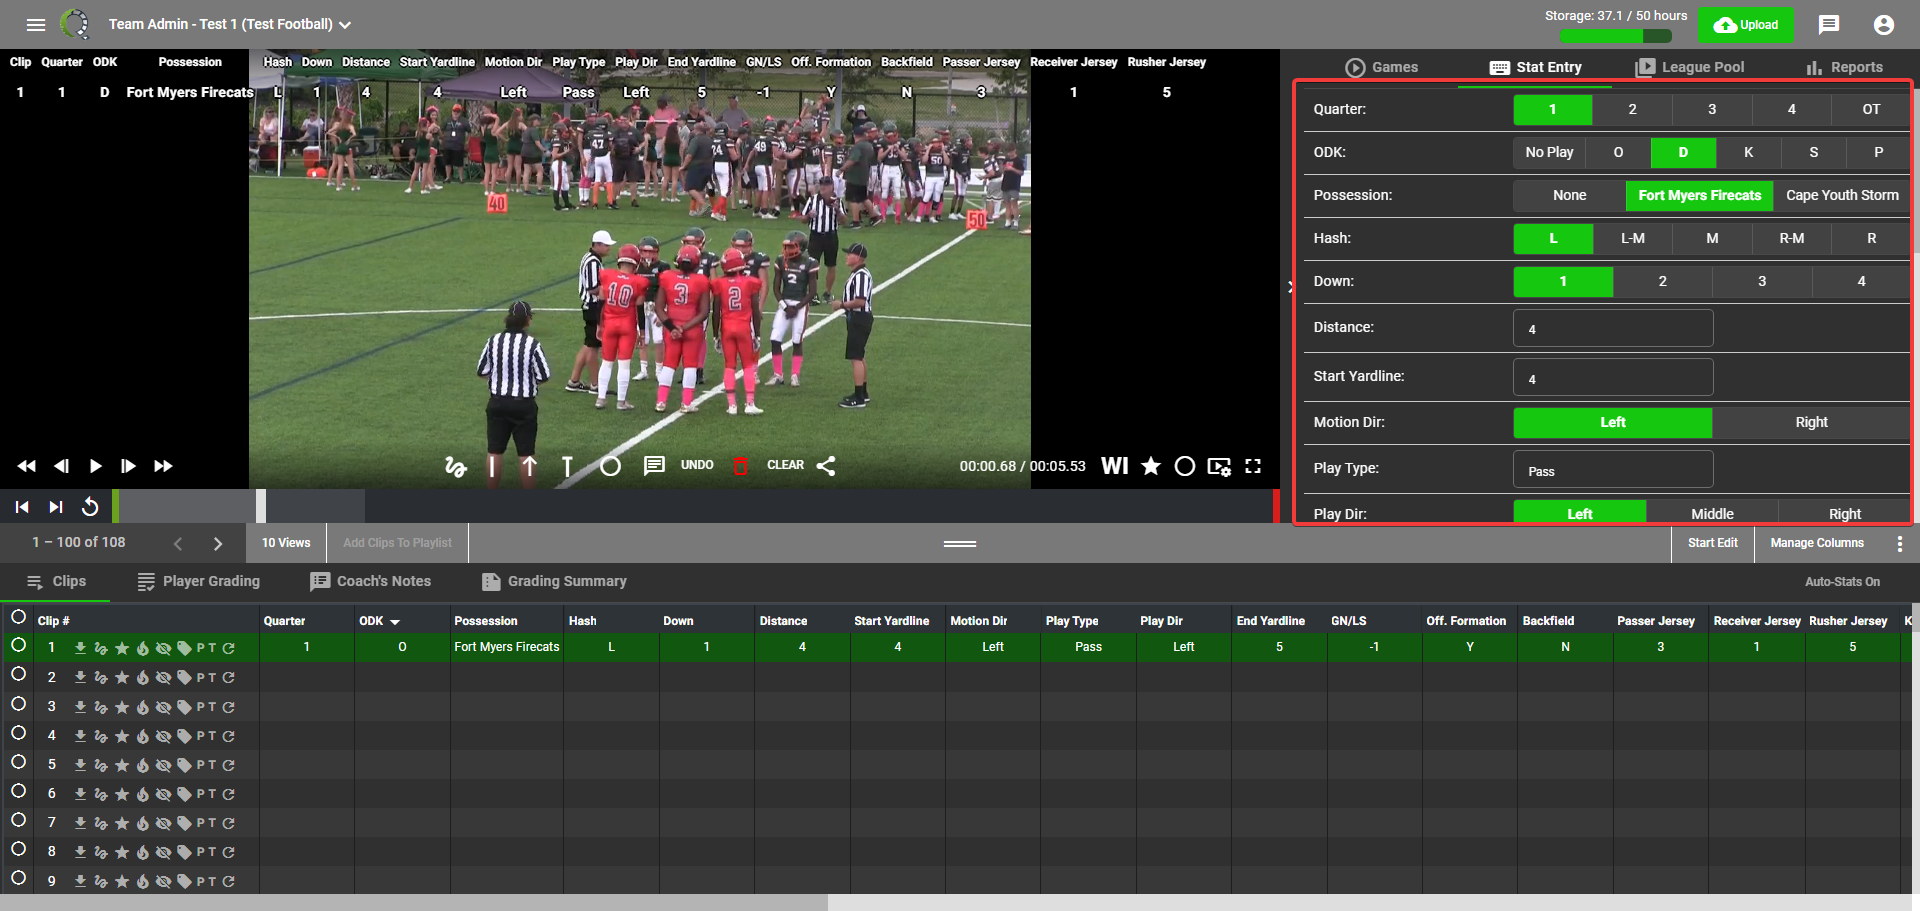Click the drawing squiggle icon on clip 2
This screenshot has width=1920, height=911.
tap(101, 678)
